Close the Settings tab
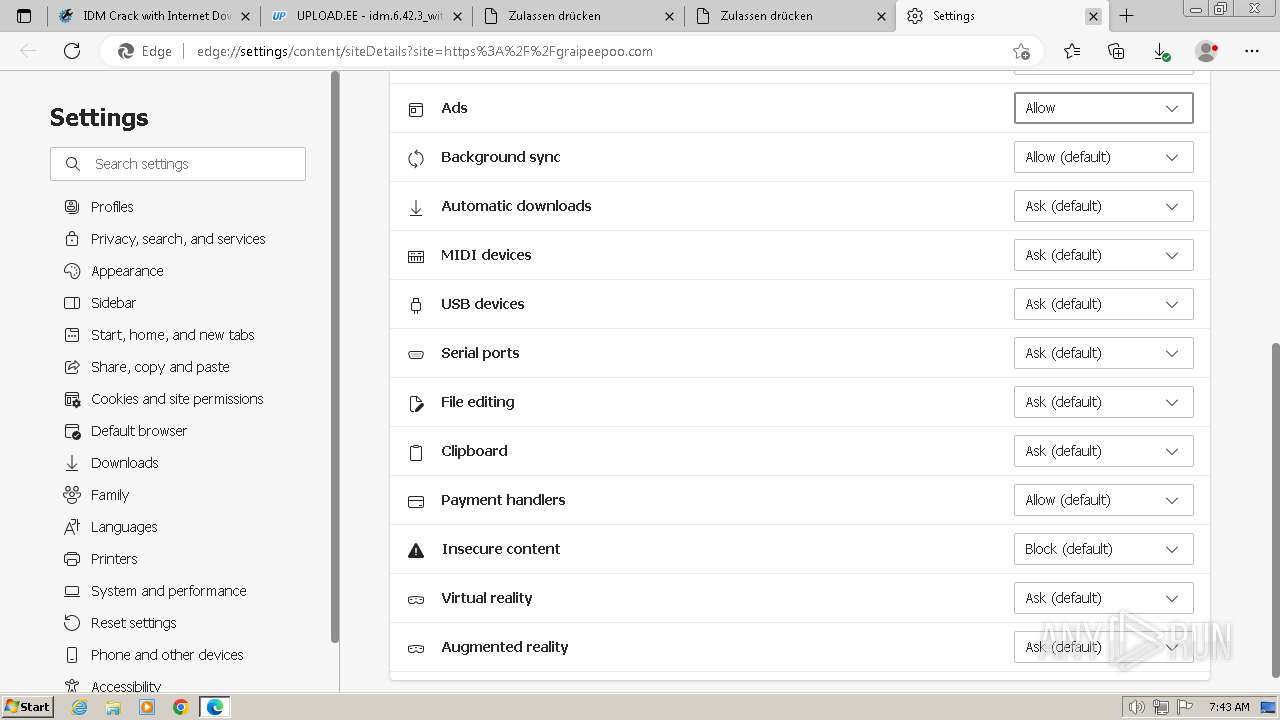1280x720 pixels. [1093, 16]
